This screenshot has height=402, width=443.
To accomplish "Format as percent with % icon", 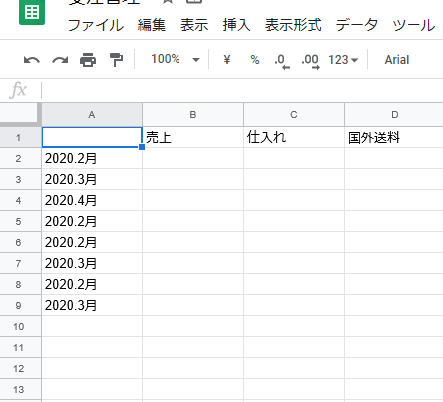I will pyautogui.click(x=255, y=60).
